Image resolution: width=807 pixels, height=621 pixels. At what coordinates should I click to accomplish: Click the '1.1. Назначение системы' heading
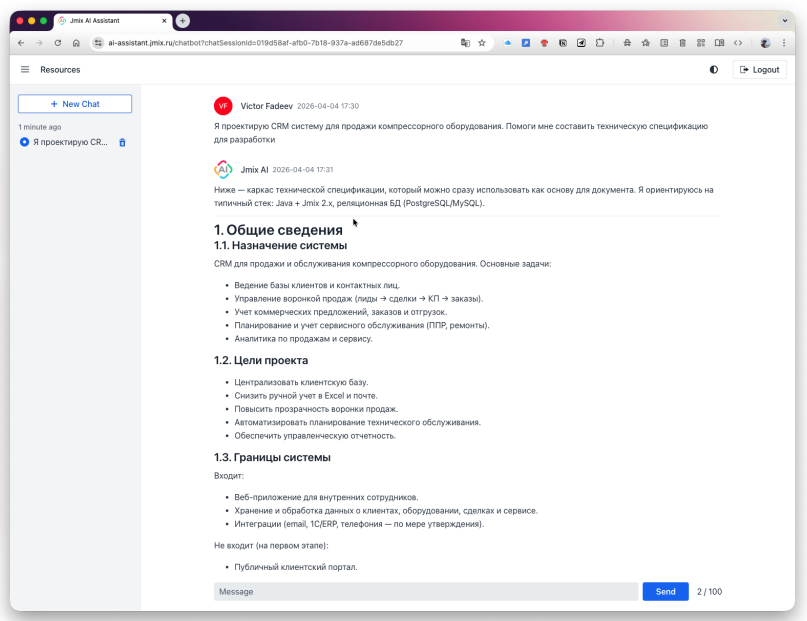(280, 245)
